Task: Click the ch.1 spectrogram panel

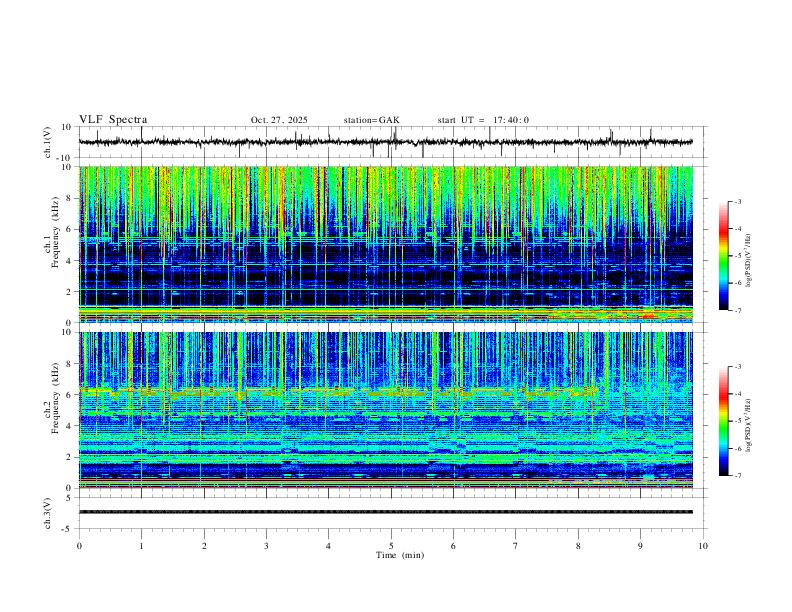Action: pos(386,244)
